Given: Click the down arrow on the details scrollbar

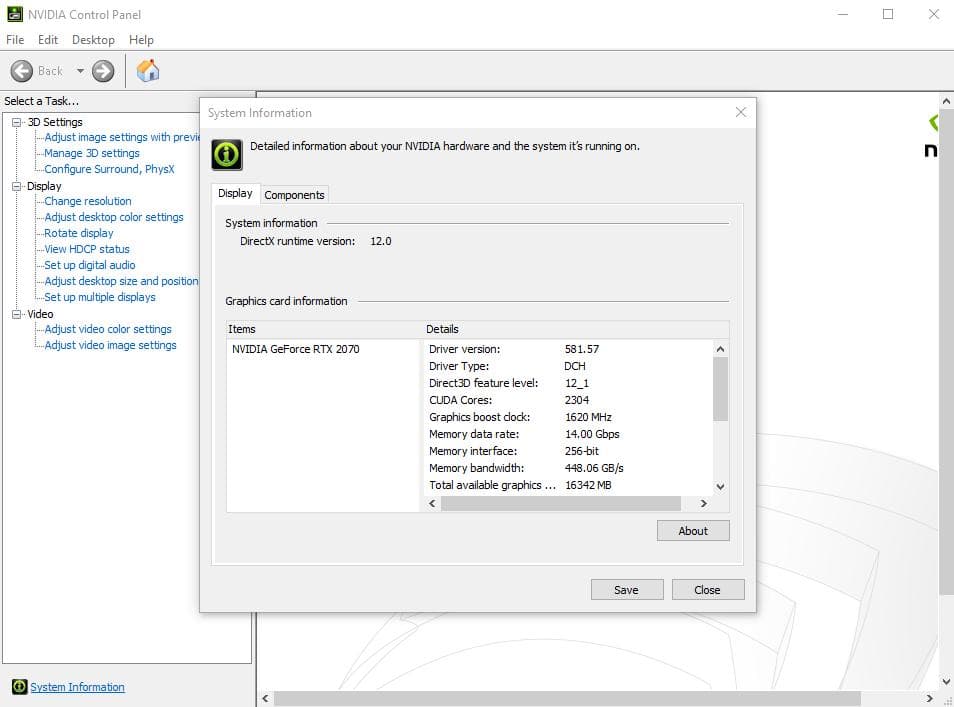Looking at the screenshot, I should point(719,486).
